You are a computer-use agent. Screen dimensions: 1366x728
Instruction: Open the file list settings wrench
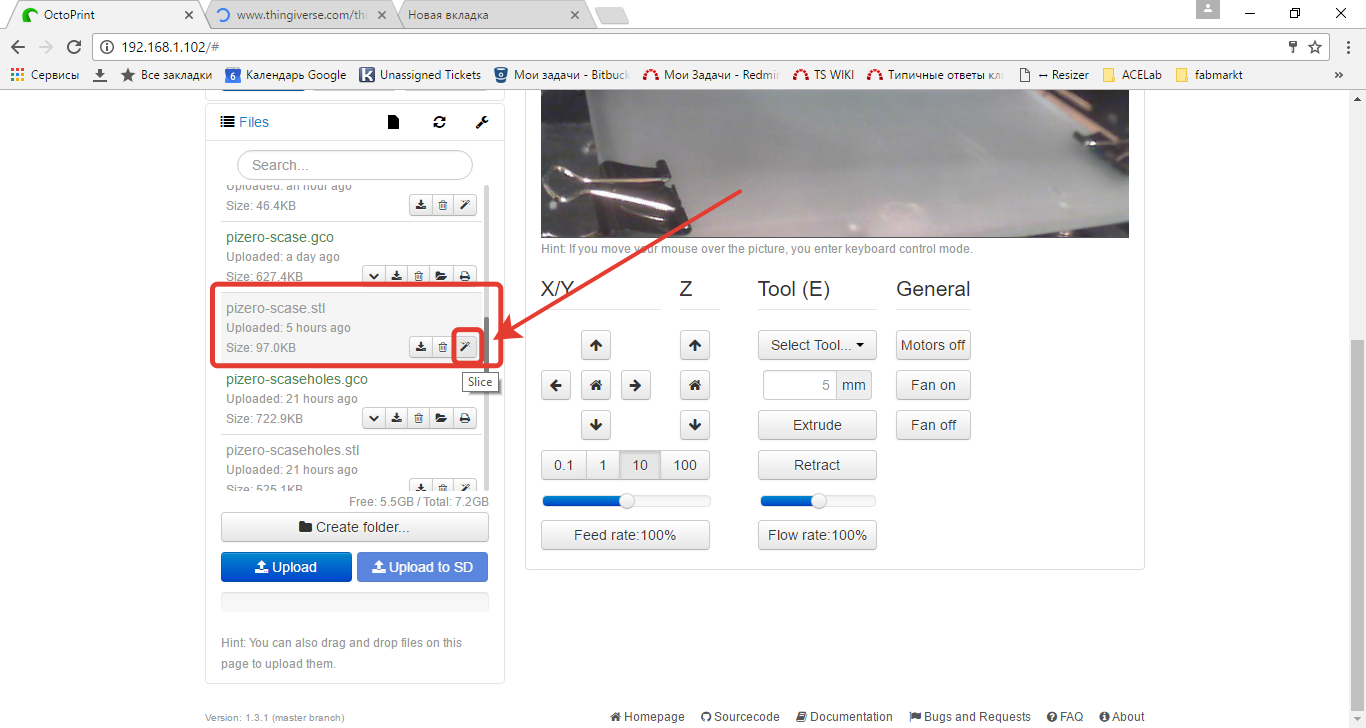click(x=481, y=122)
